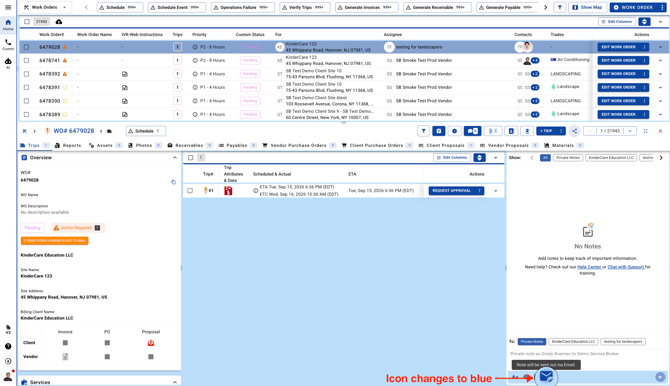Screen dimensions: 670x386
Task: Toggle the email notification envelope icon
Action: (546, 377)
